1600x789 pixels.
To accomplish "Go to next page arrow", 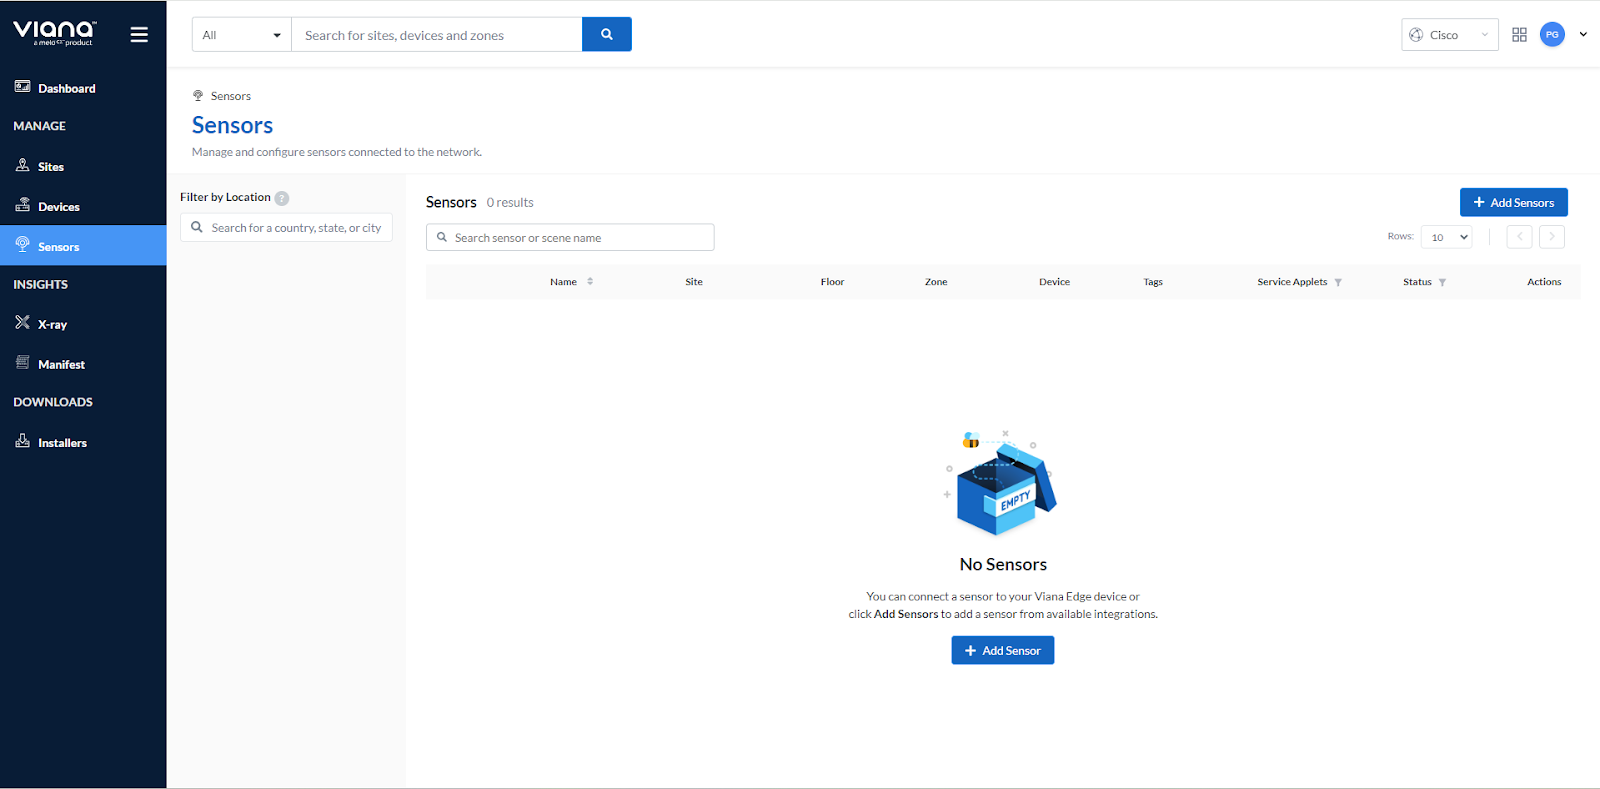I will coord(1551,237).
